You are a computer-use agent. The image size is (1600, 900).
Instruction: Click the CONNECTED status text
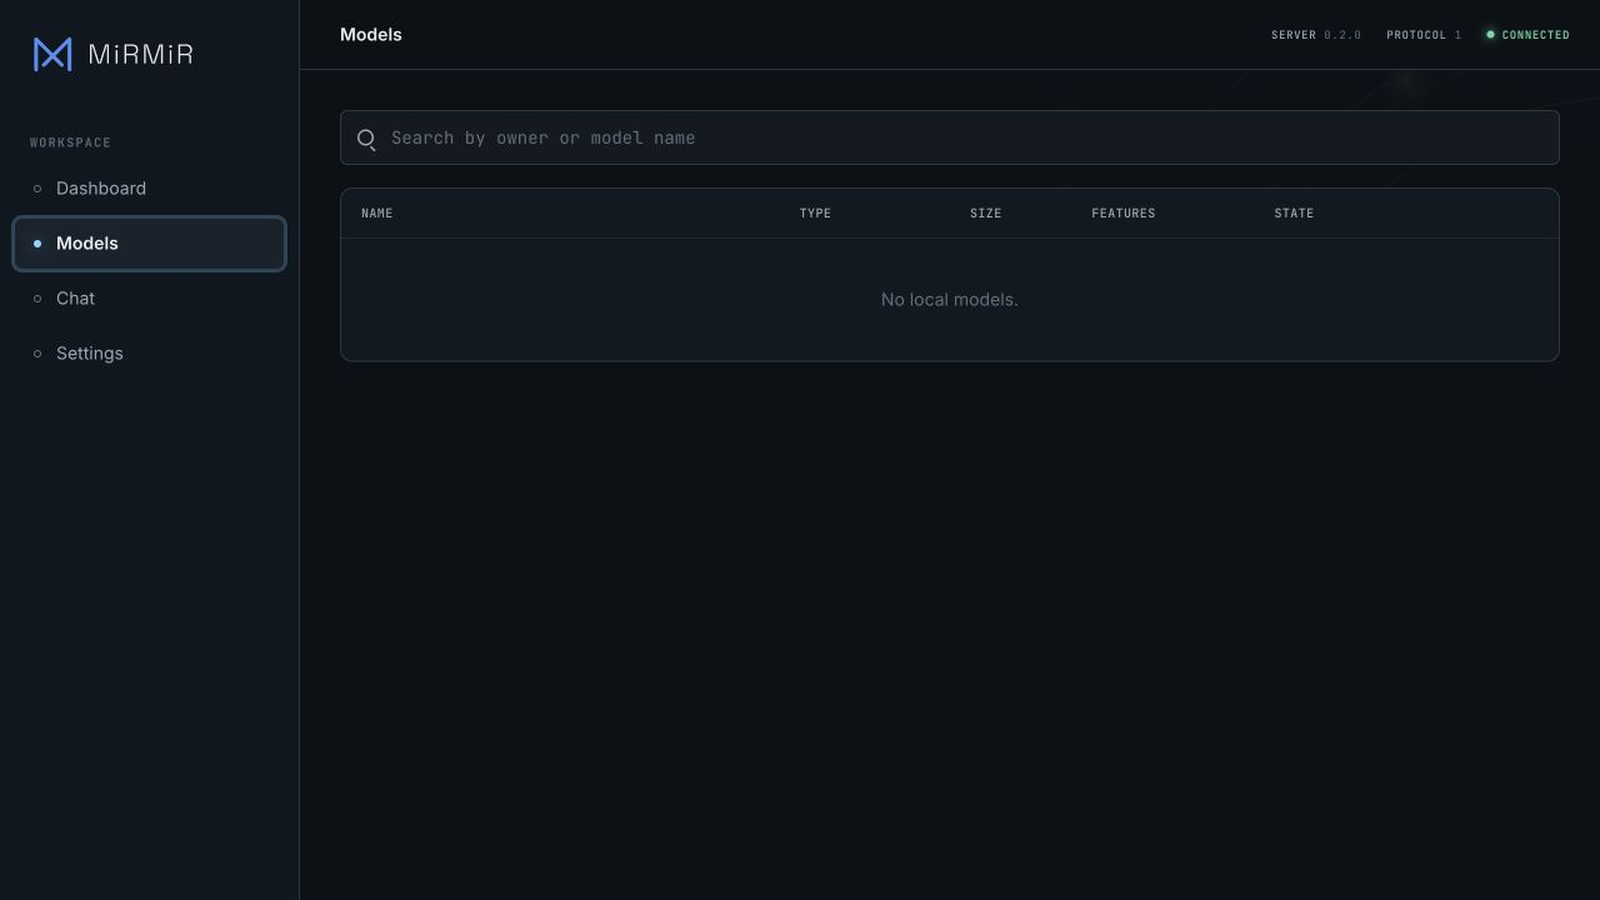[1536, 35]
